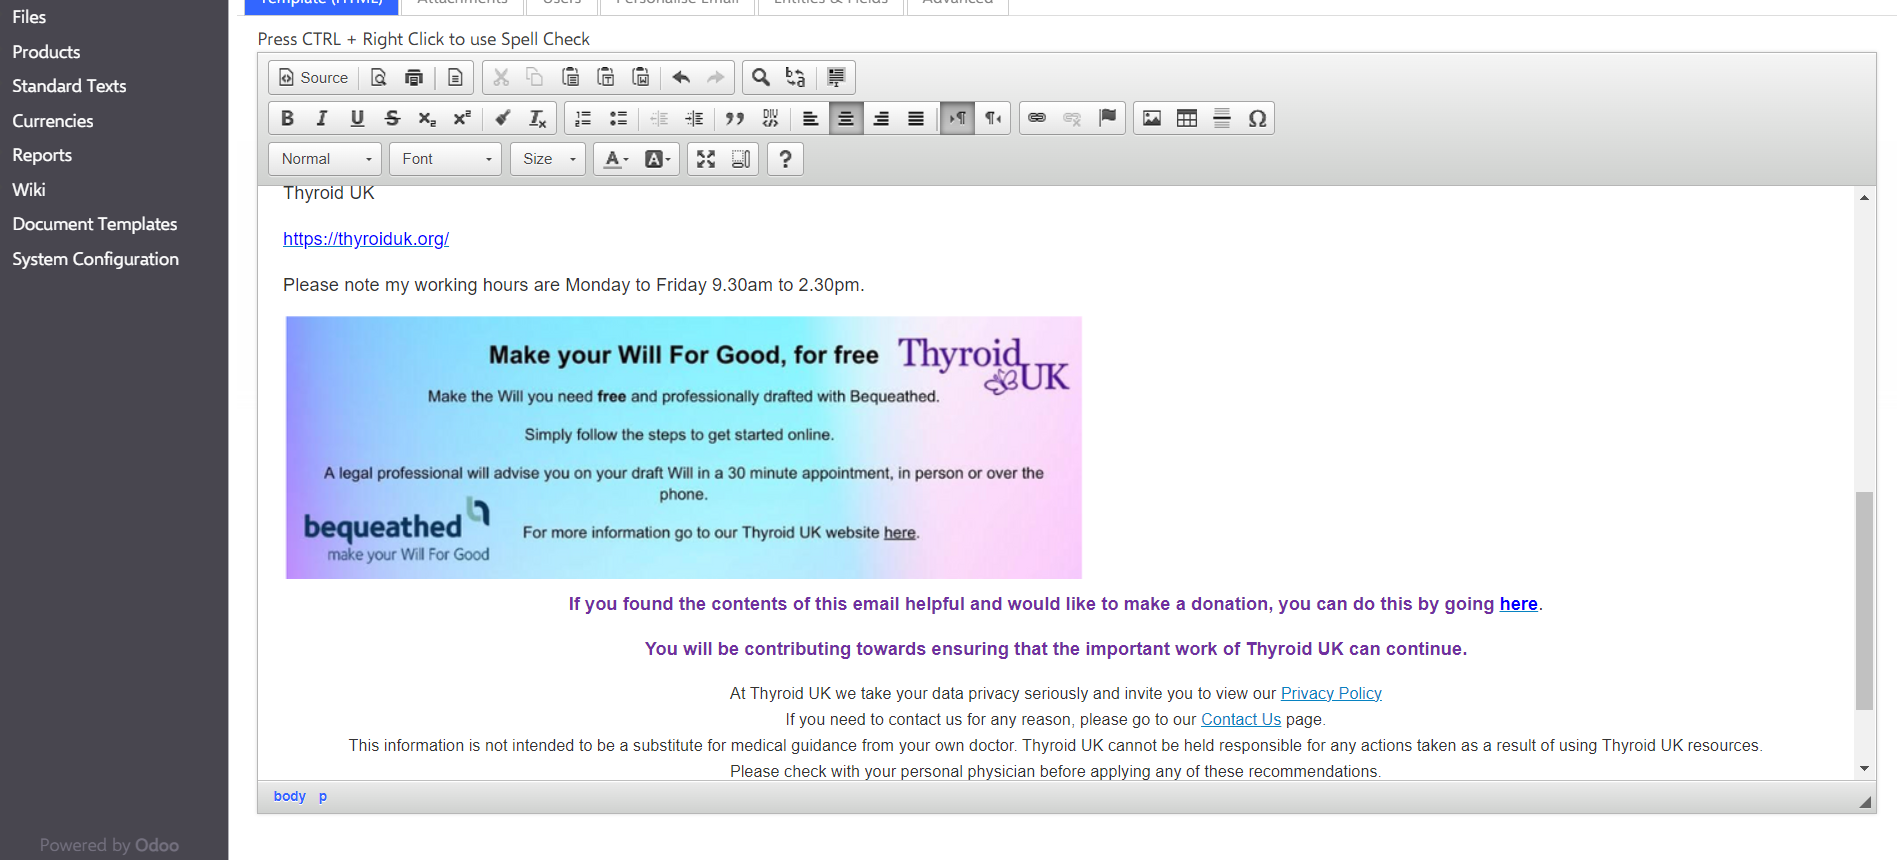
Task: Increase indent of the paragraph
Action: 694,118
